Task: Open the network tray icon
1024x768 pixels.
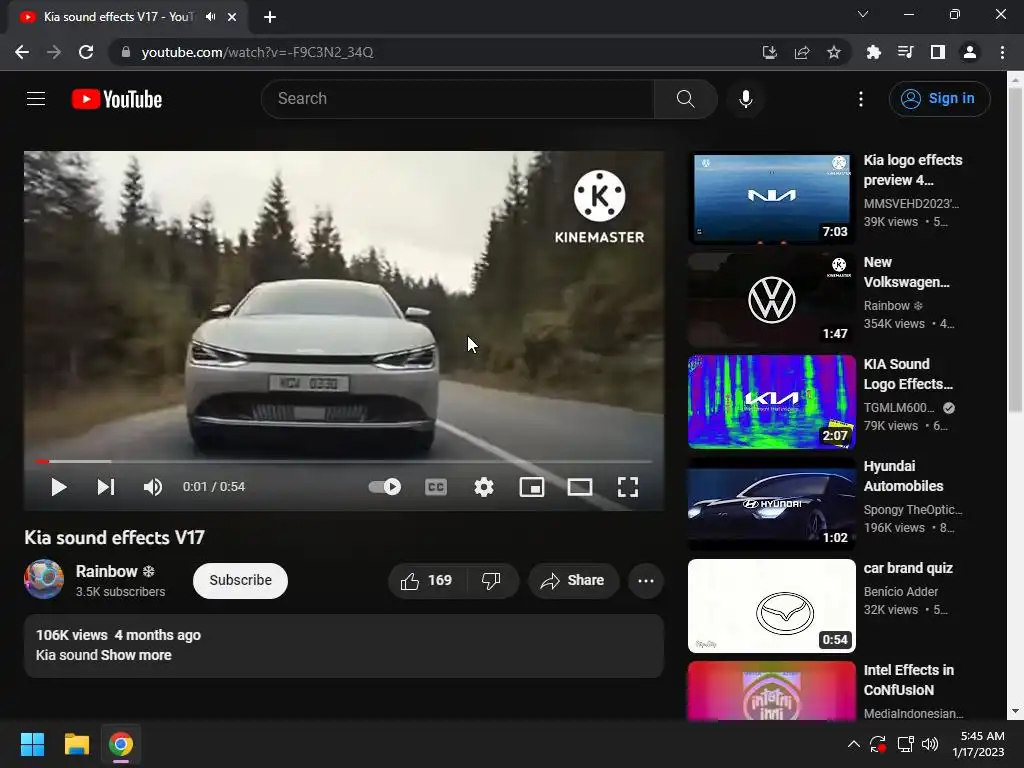Action: (905, 744)
